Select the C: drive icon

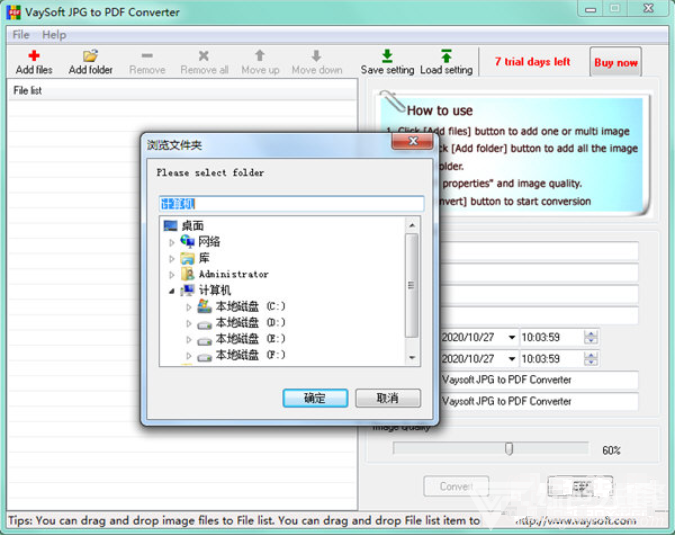pos(204,306)
